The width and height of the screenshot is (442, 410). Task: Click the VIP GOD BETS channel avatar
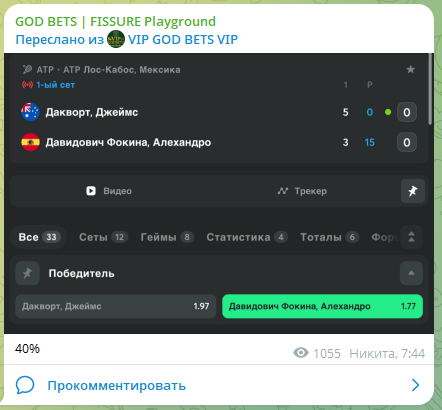point(116,39)
